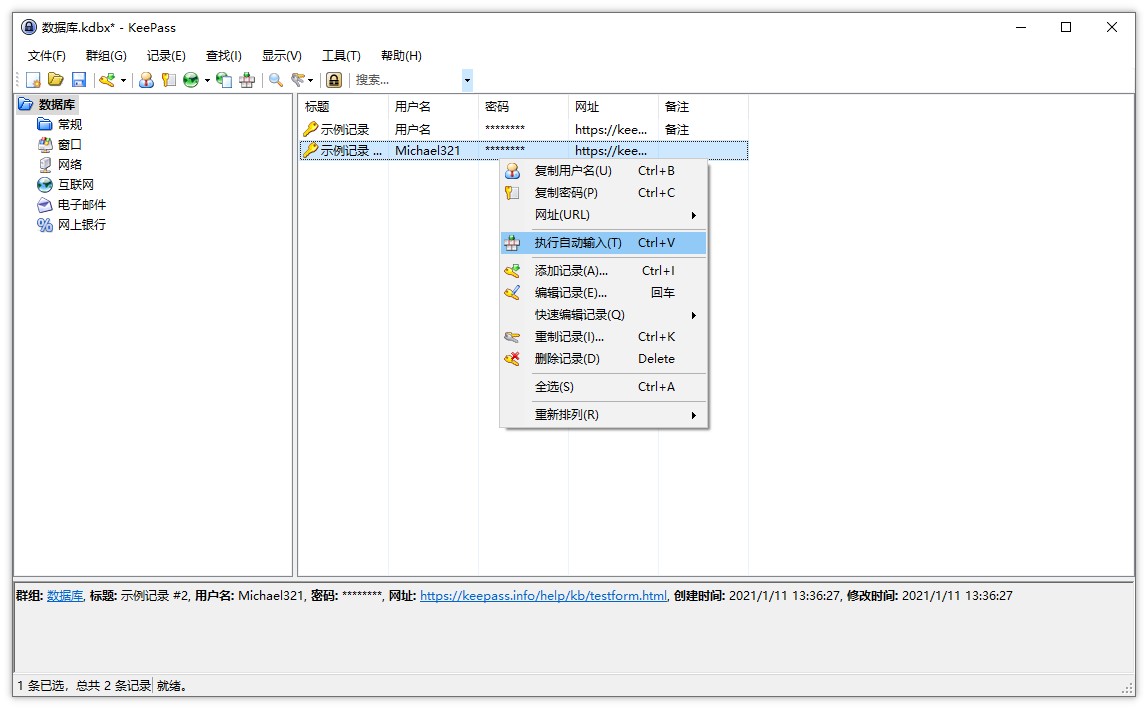The height and width of the screenshot is (709, 1148).
Task: Click the quick search 搜索 field
Action: click(x=407, y=80)
